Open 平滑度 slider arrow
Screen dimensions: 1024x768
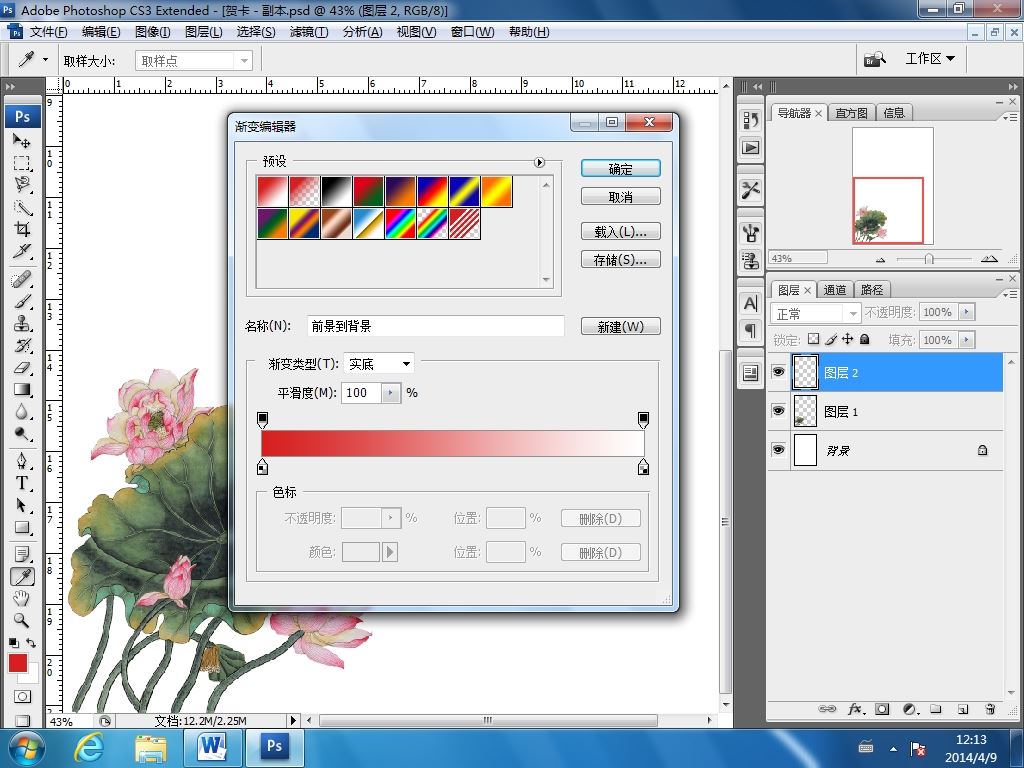point(391,392)
